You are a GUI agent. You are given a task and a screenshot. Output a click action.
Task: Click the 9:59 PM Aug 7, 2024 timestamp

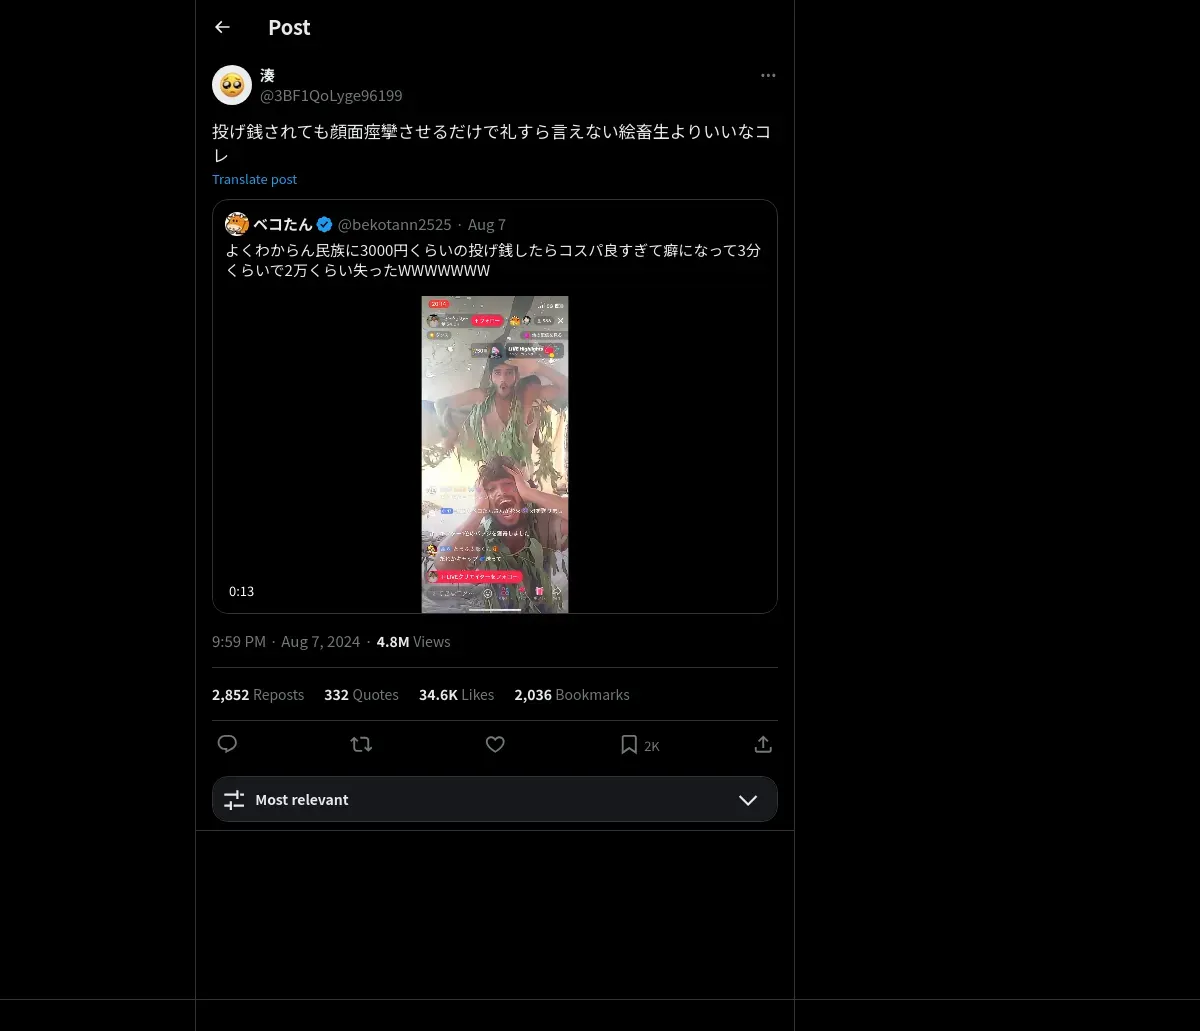[x=286, y=642]
